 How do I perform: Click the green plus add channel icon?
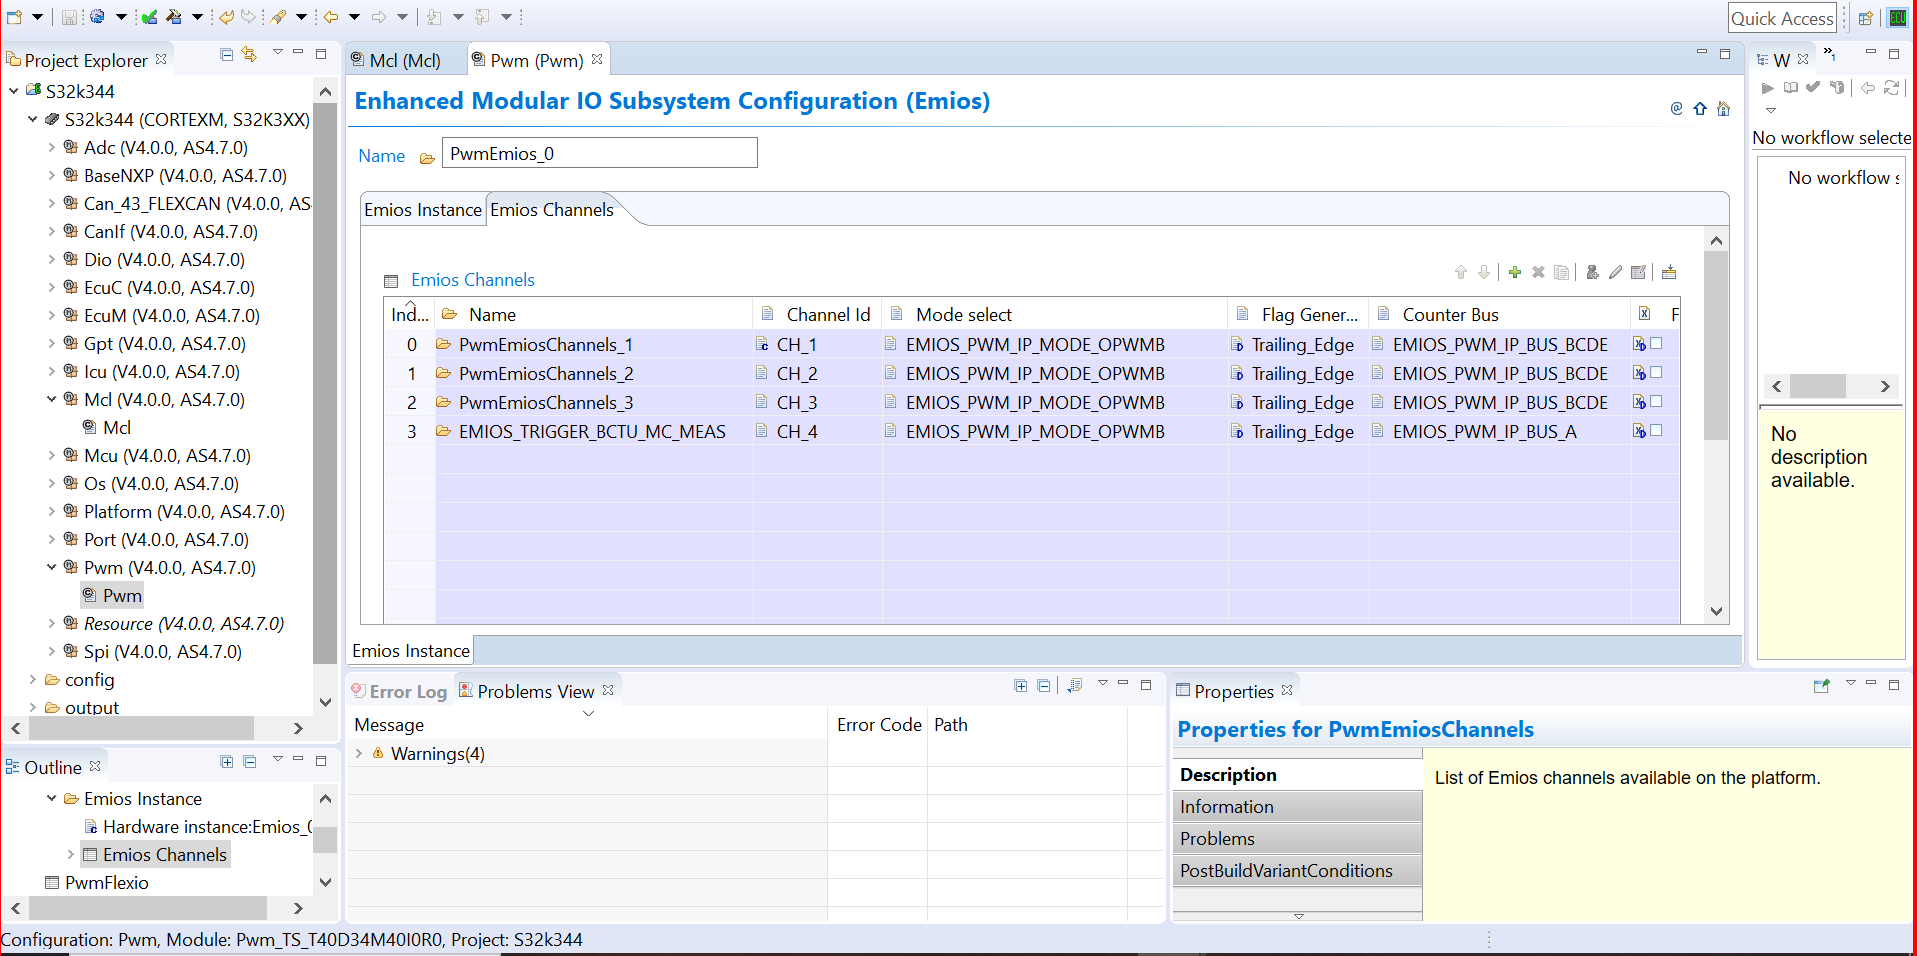[1515, 272]
